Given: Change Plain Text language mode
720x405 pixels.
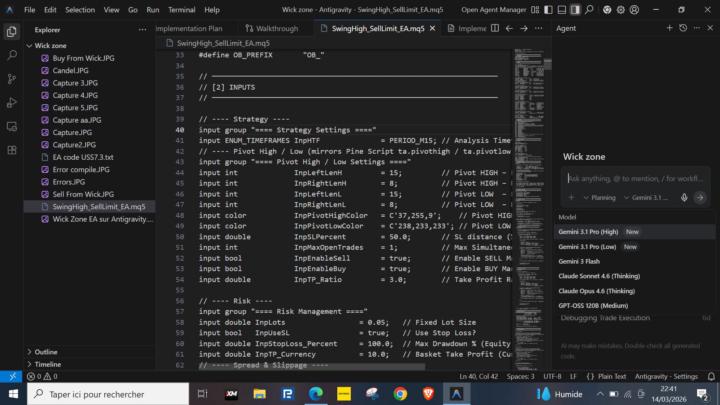Looking at the screenshot, I should [x=612, y=377].
